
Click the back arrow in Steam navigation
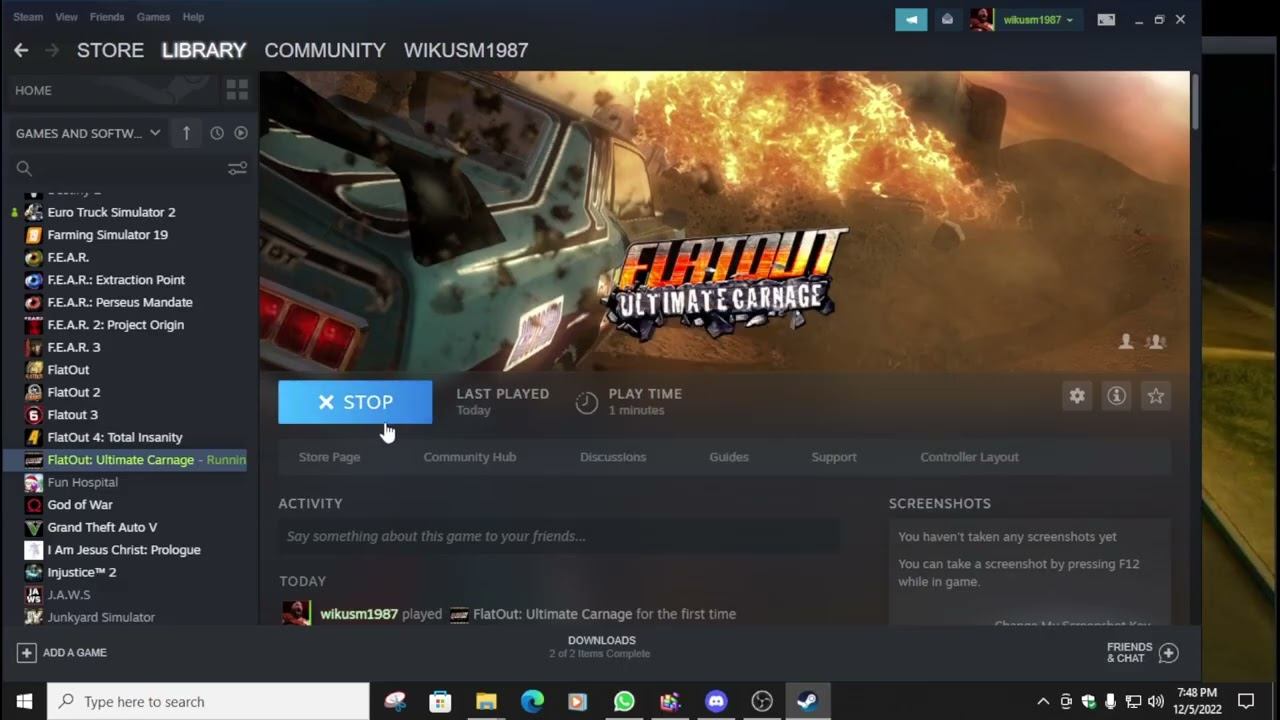[x=21, y=50]
